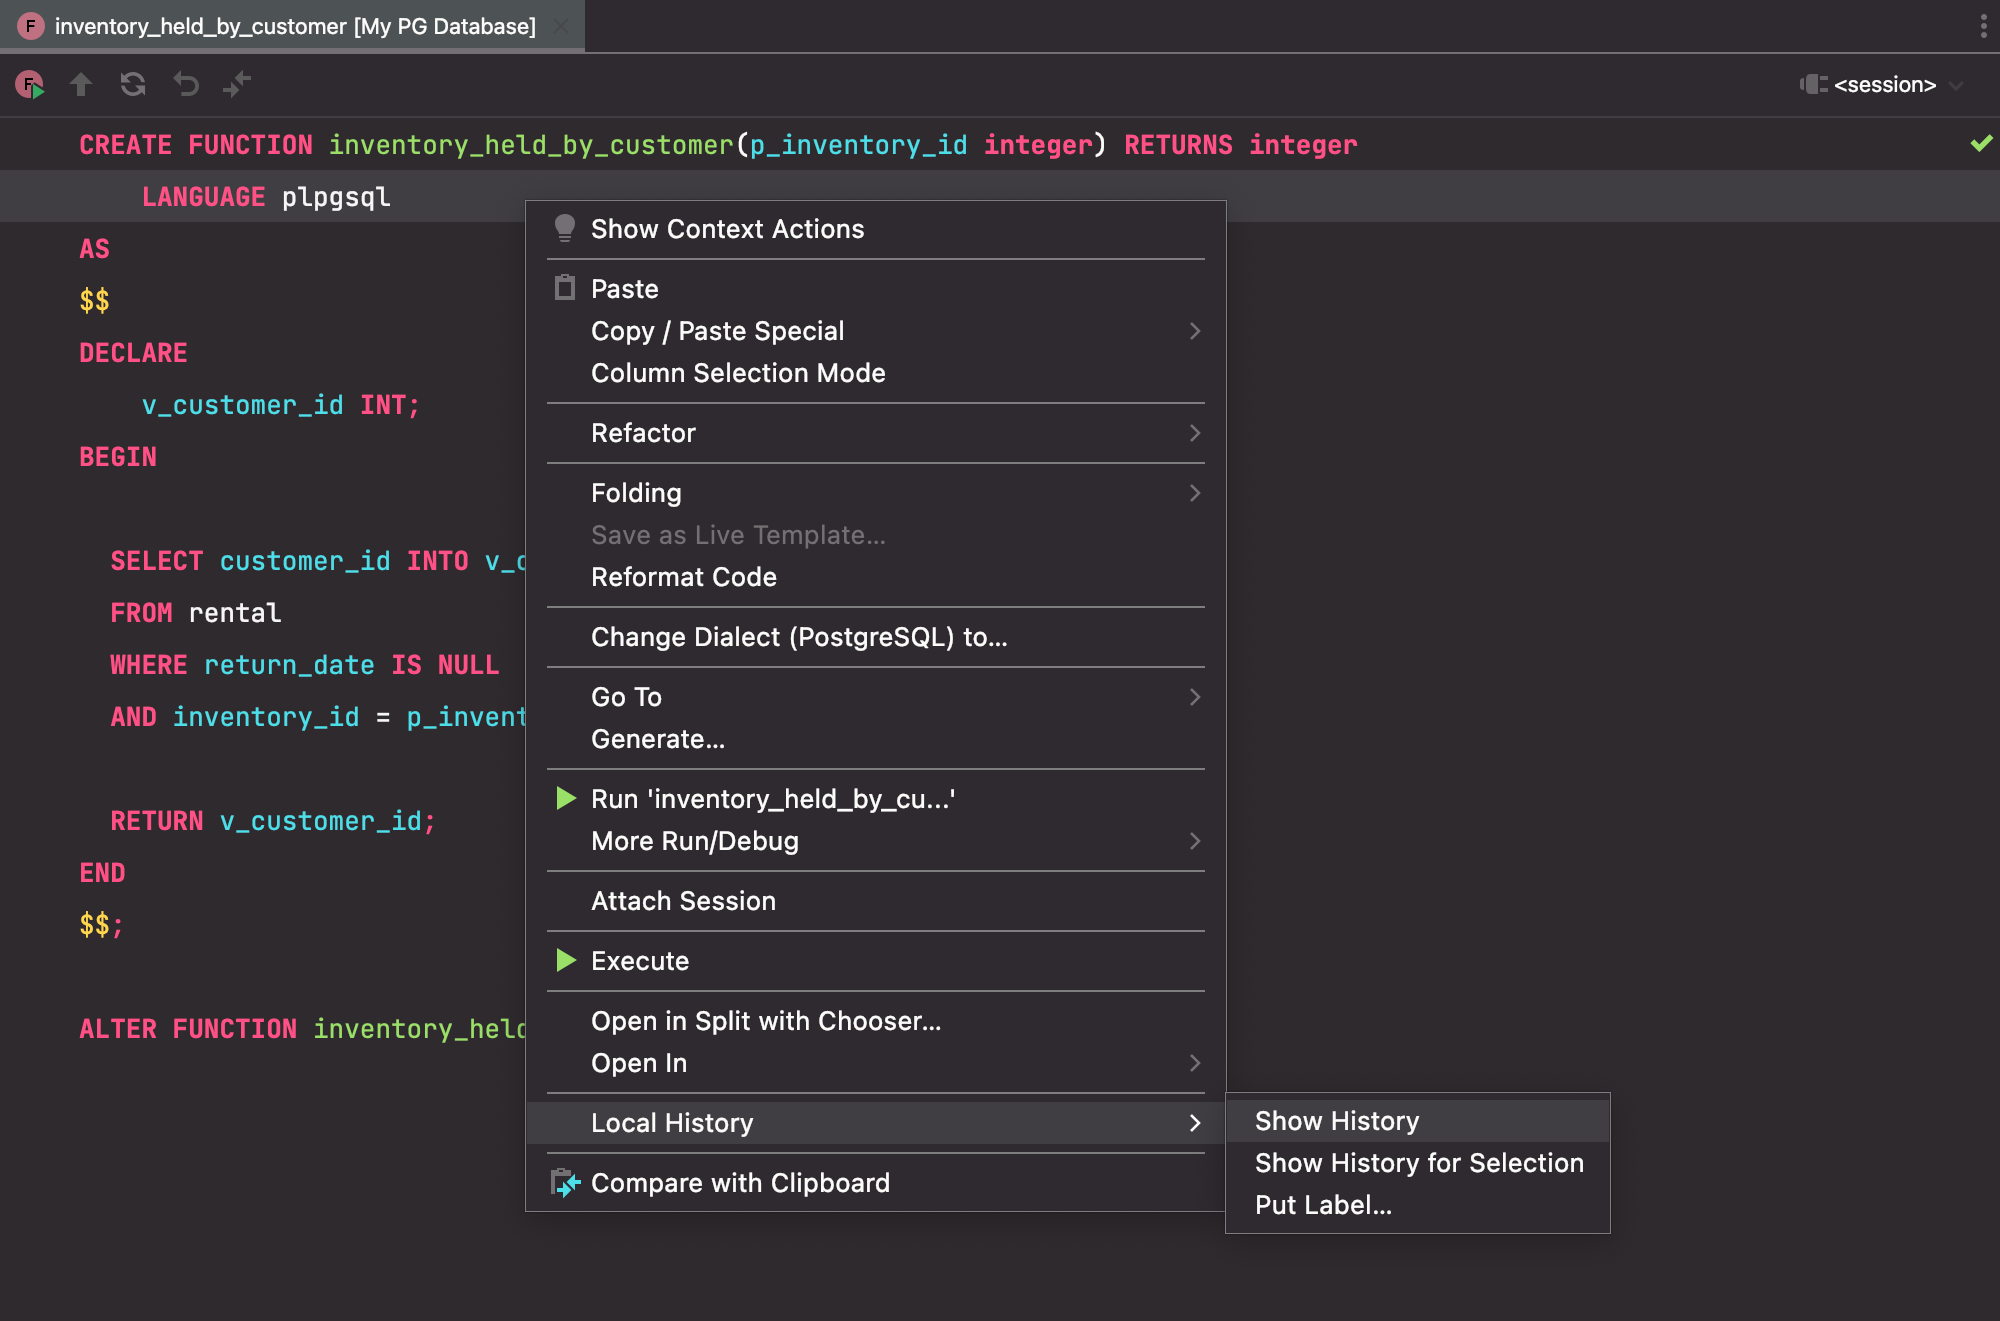Screen dimensions: 2000x1321
Task: Click the Submit (up arrow) toolbar icon
Action: (81, 85)
